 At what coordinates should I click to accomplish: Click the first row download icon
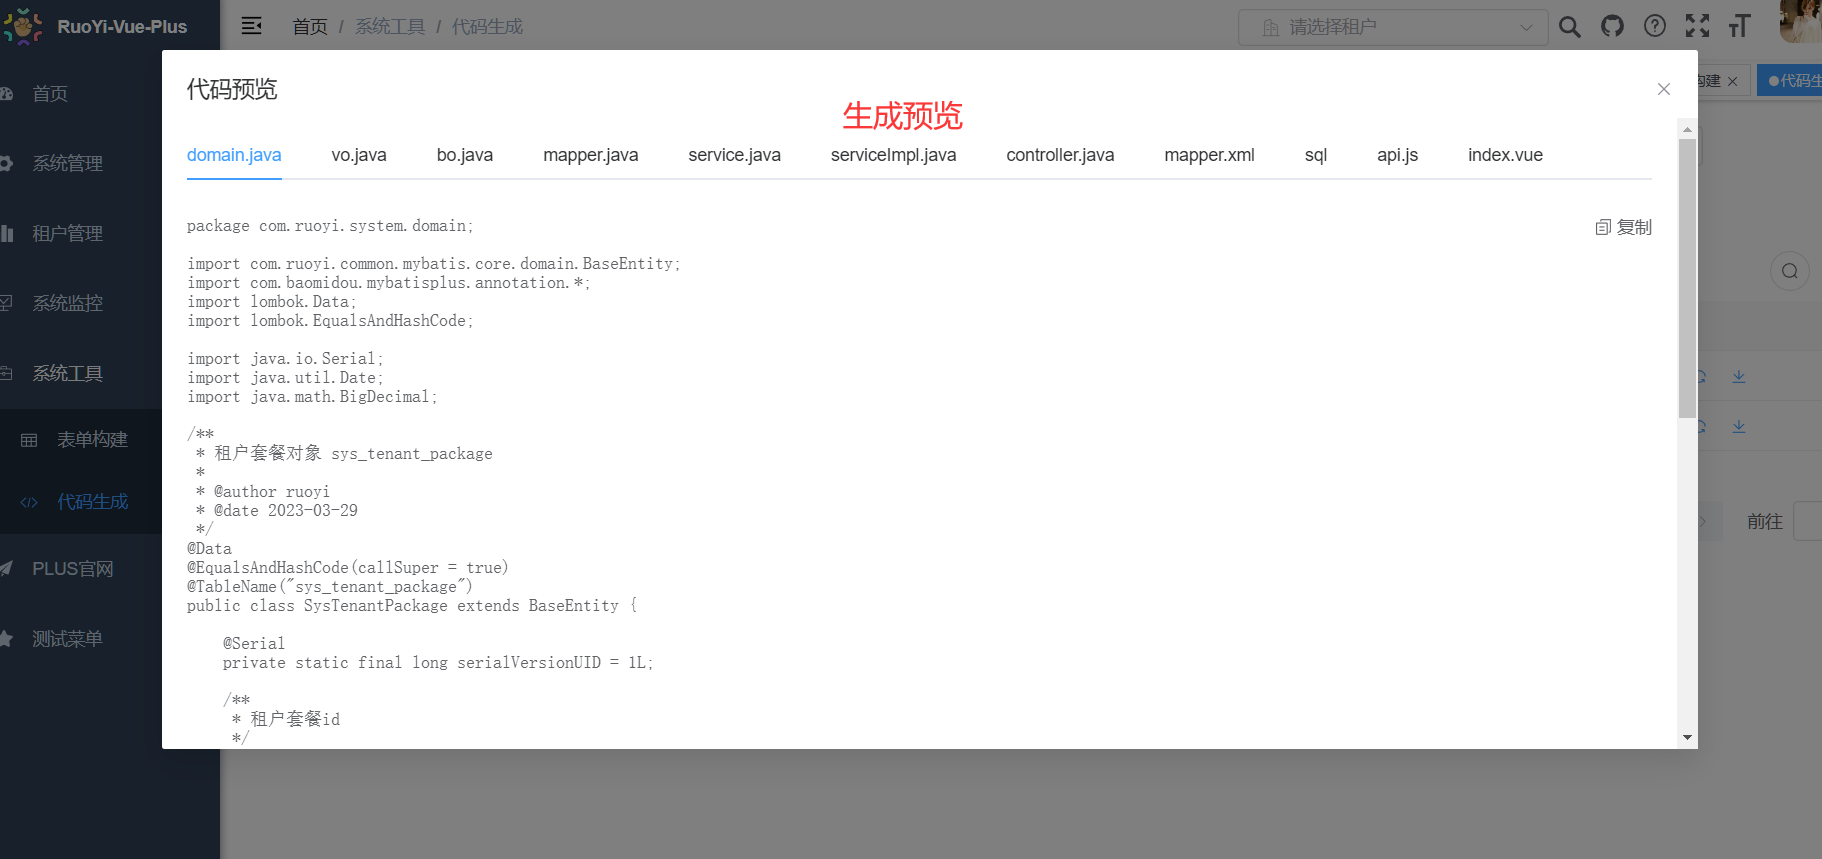coord(1739,376)
